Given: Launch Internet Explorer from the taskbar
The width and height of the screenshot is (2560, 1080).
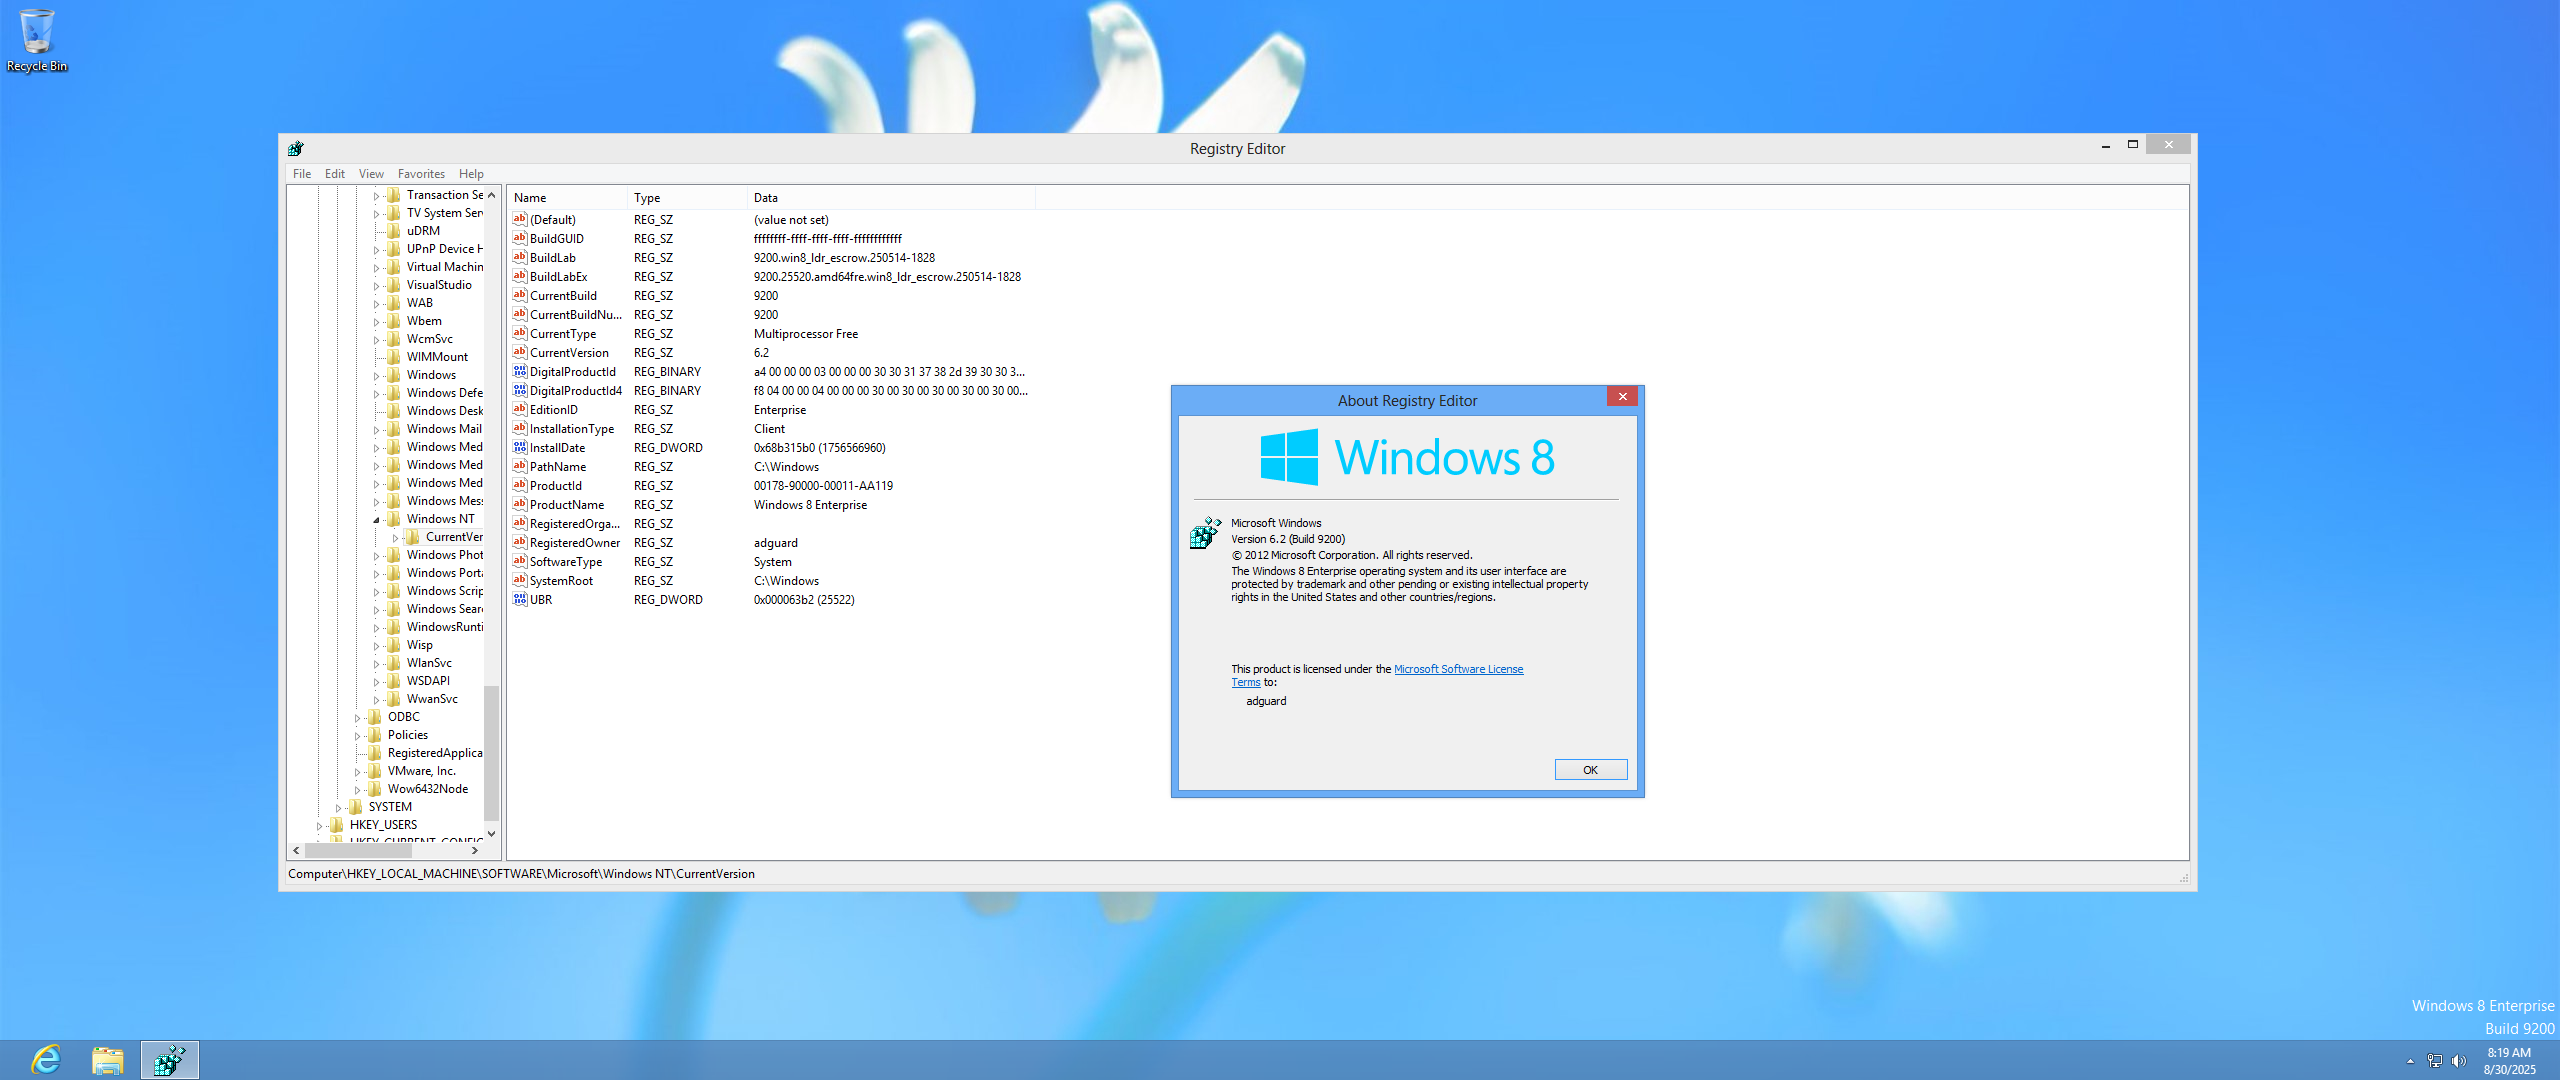Looking at the screenshot, I should pos(46,1060).
